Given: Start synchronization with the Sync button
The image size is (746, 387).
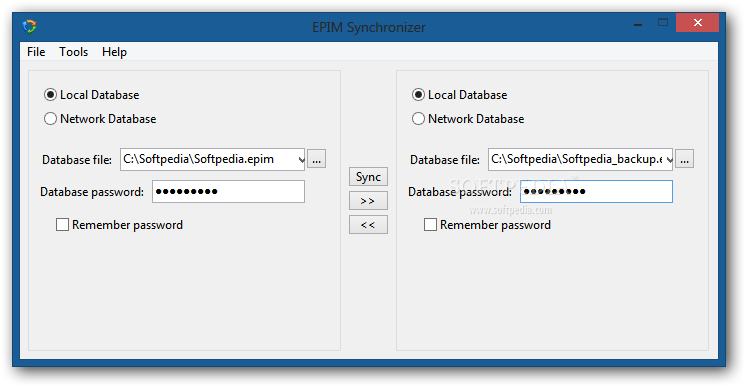Looking at the screenshot, I should (x=368, y=177).
